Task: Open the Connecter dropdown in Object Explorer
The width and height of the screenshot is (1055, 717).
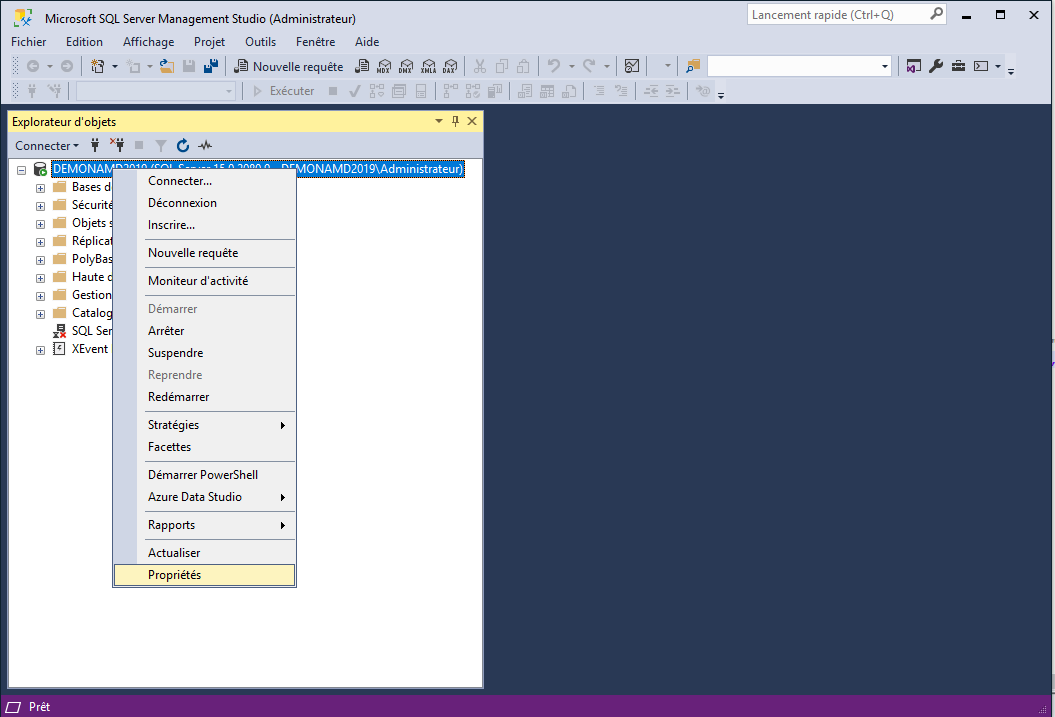Action: point(47,146)
